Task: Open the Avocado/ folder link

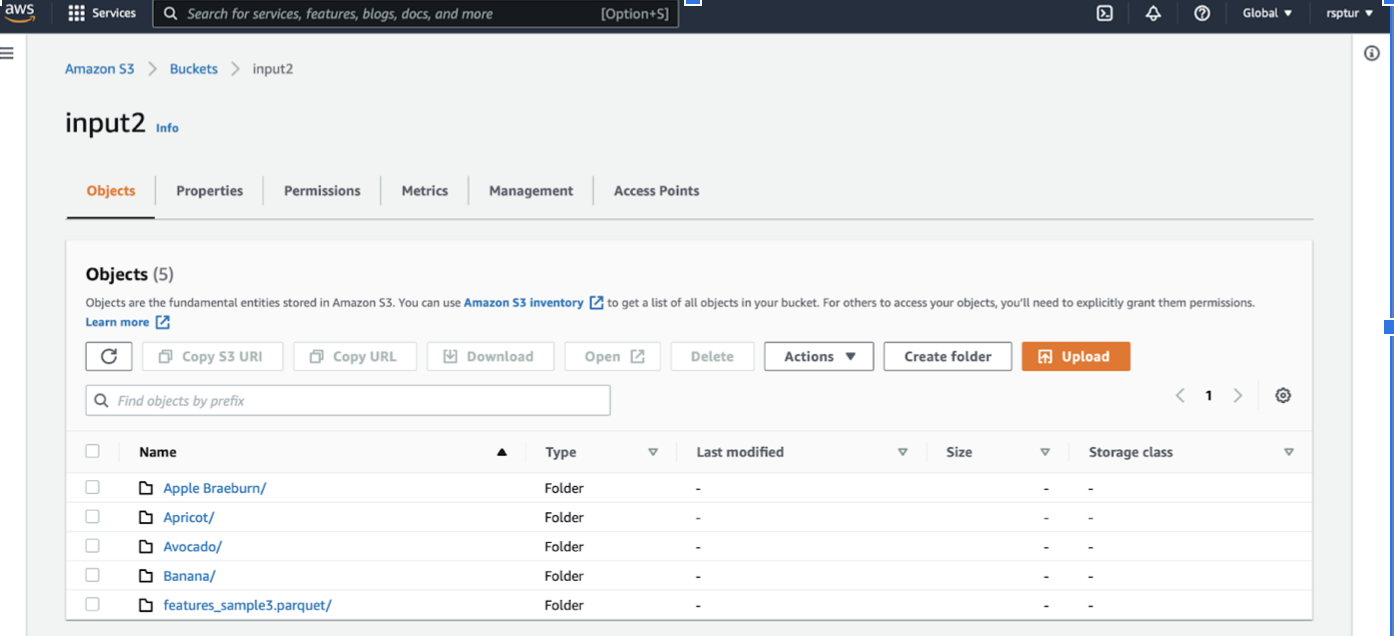Action: [193, 546]
